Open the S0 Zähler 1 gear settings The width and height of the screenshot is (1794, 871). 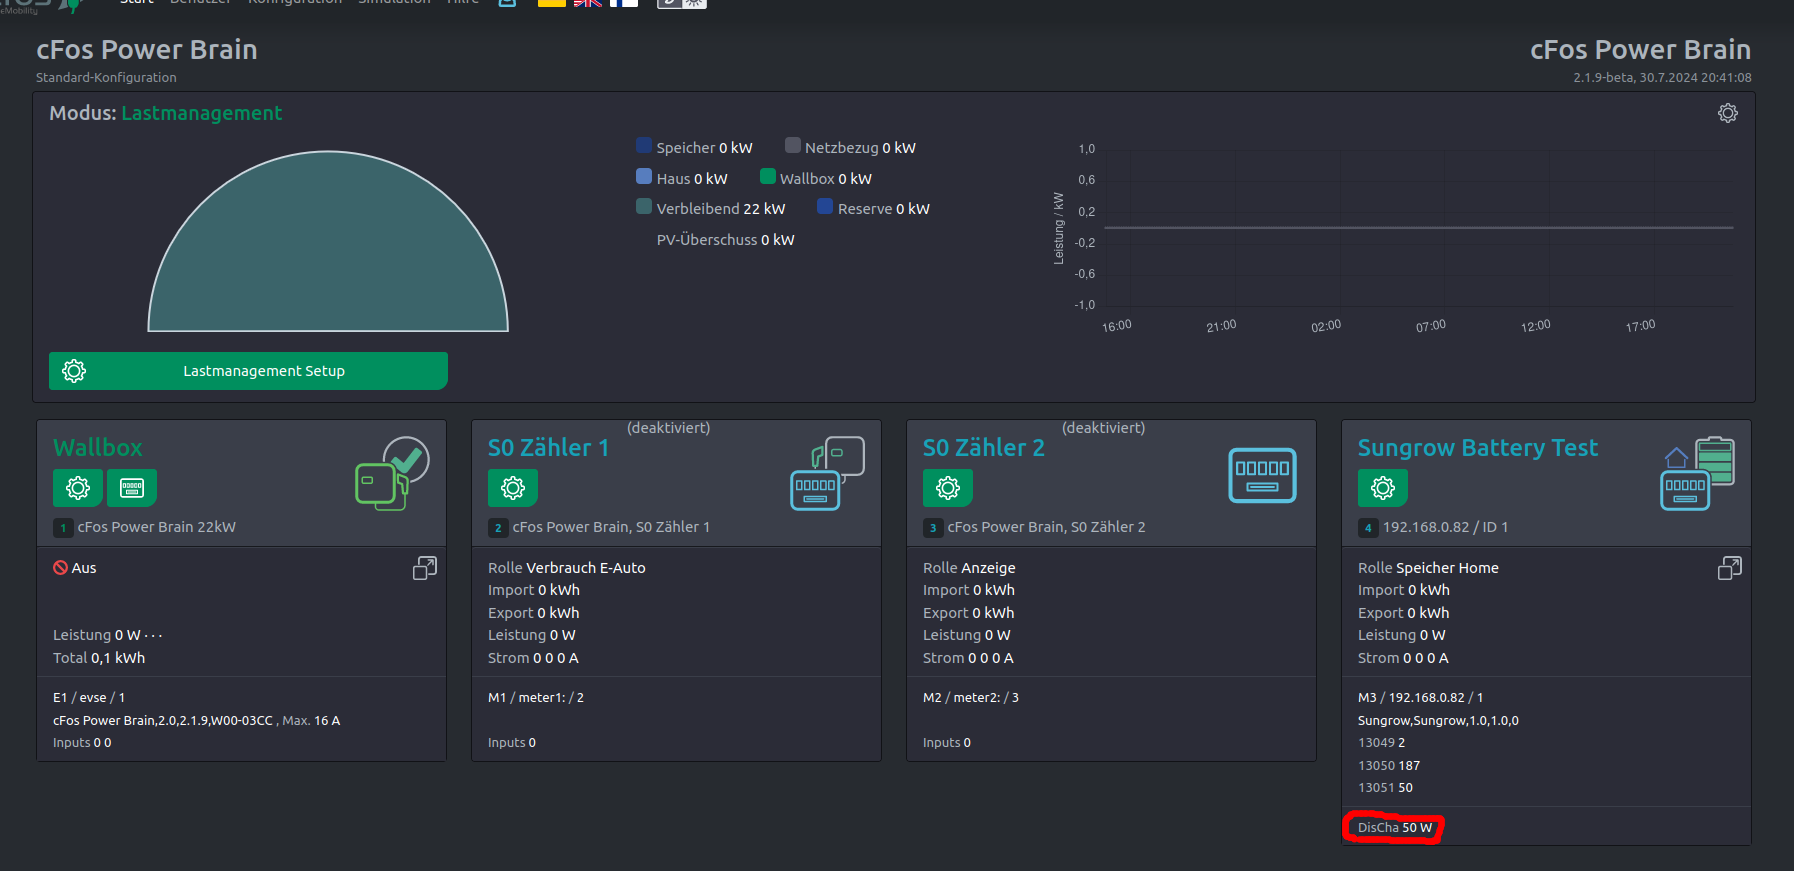click(513, 488)
